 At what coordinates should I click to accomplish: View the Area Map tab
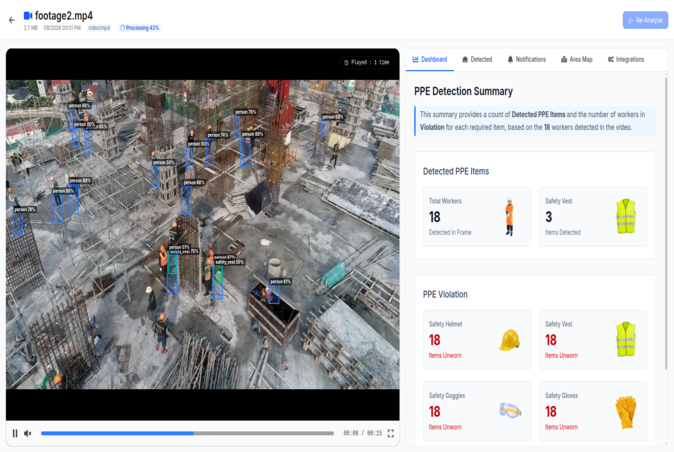(576, 60)
